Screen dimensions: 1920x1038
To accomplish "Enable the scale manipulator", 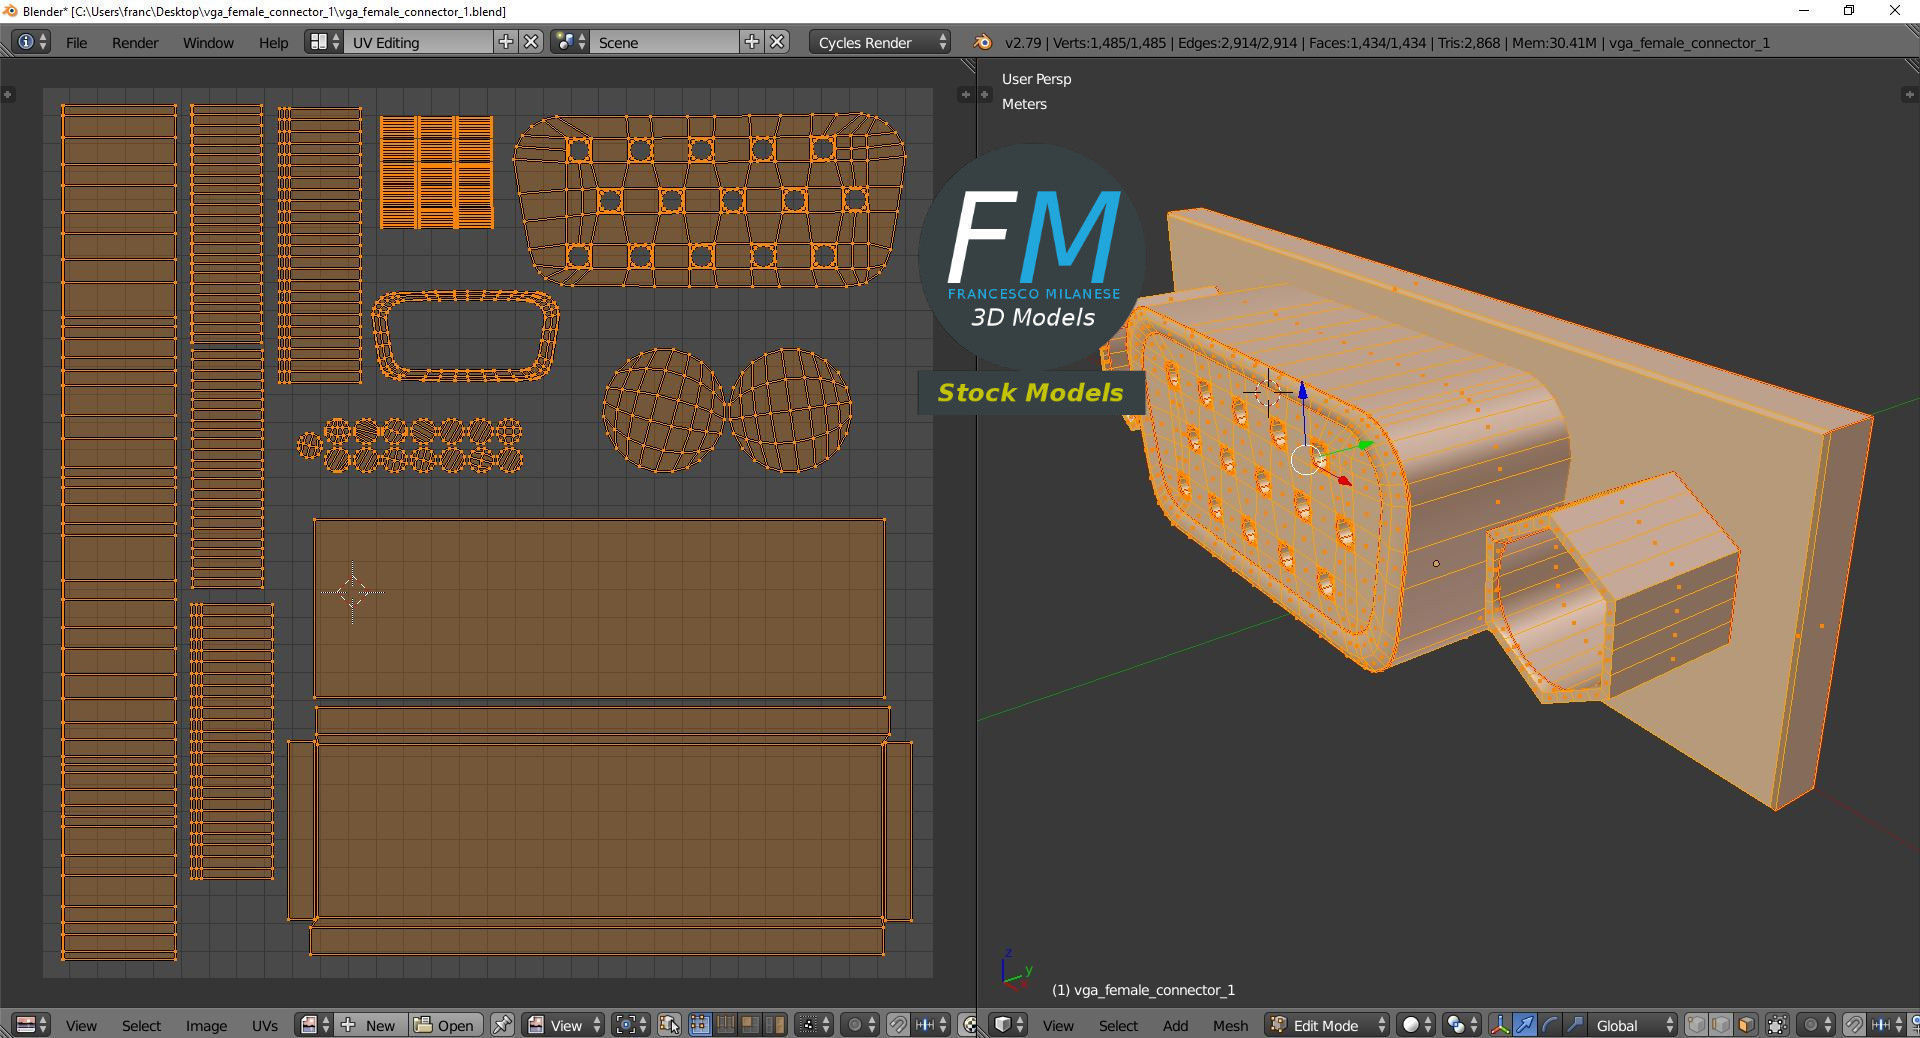I will [x=1575, y=1025].
